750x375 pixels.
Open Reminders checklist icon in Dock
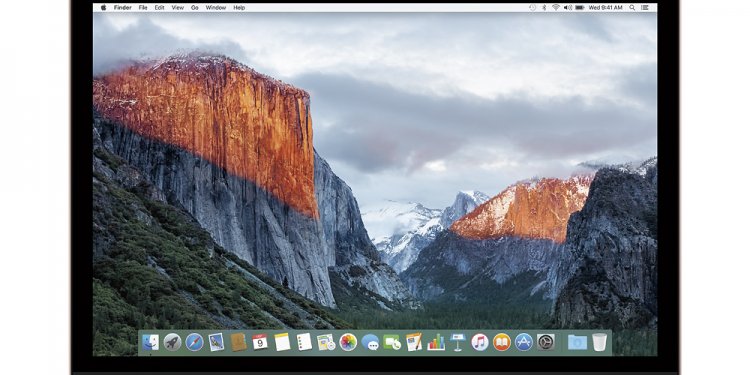tap(304, 342)
